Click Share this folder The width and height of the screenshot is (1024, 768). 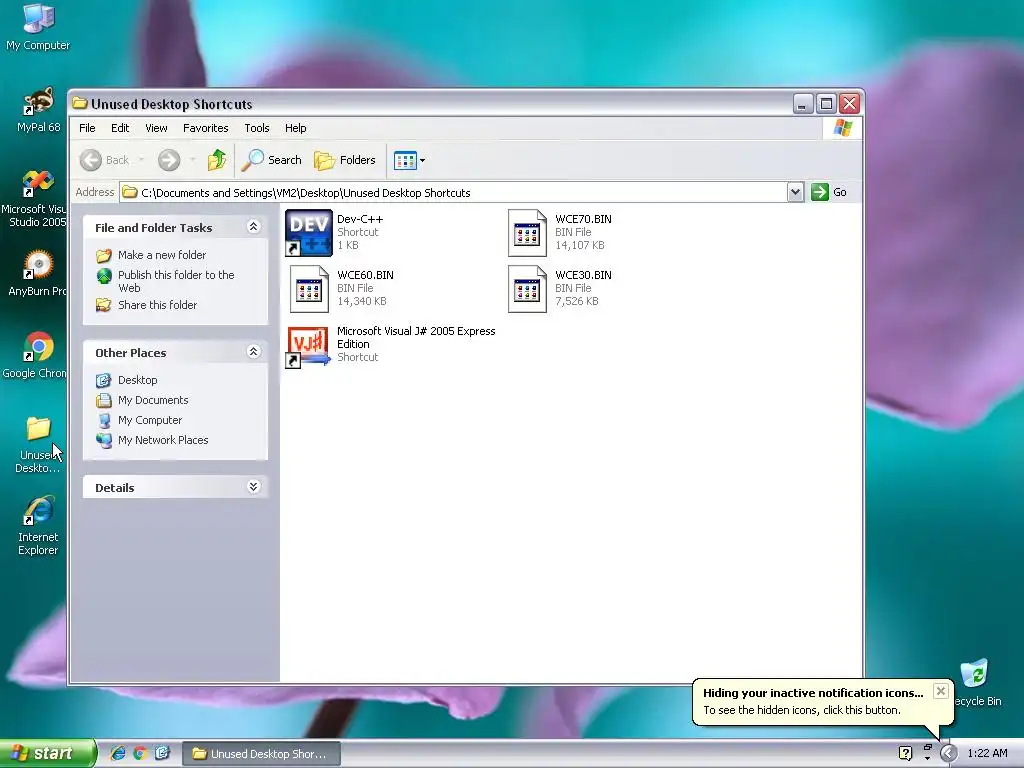coord(157,305)
